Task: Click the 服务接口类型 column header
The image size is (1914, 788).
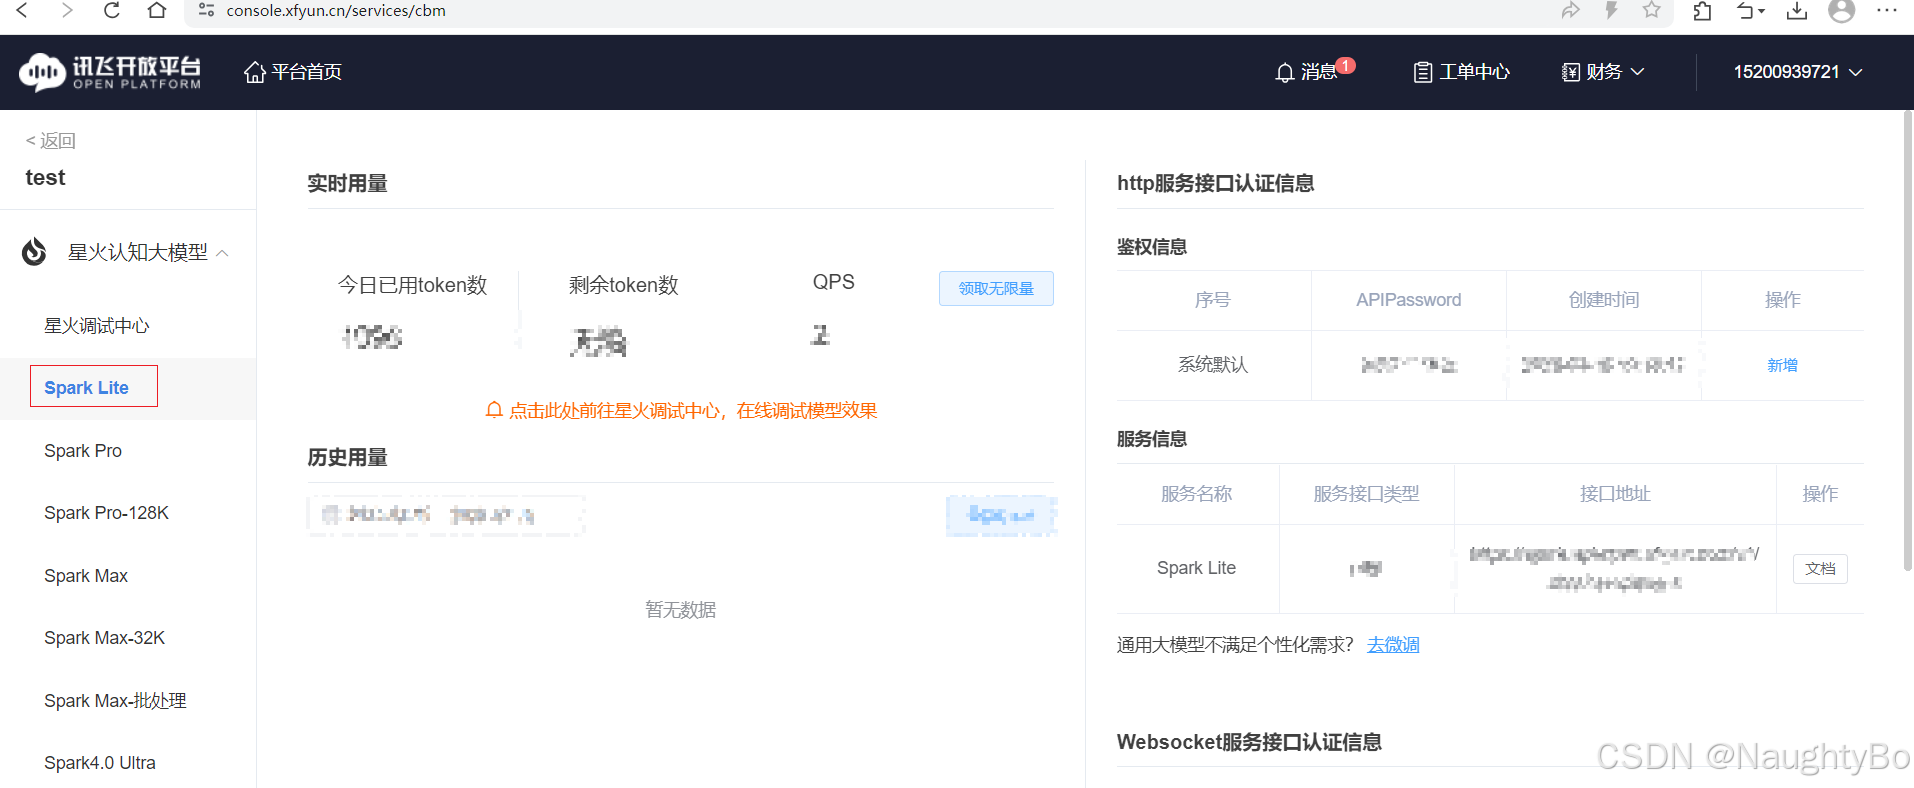Action: [x=1366, y=494]
